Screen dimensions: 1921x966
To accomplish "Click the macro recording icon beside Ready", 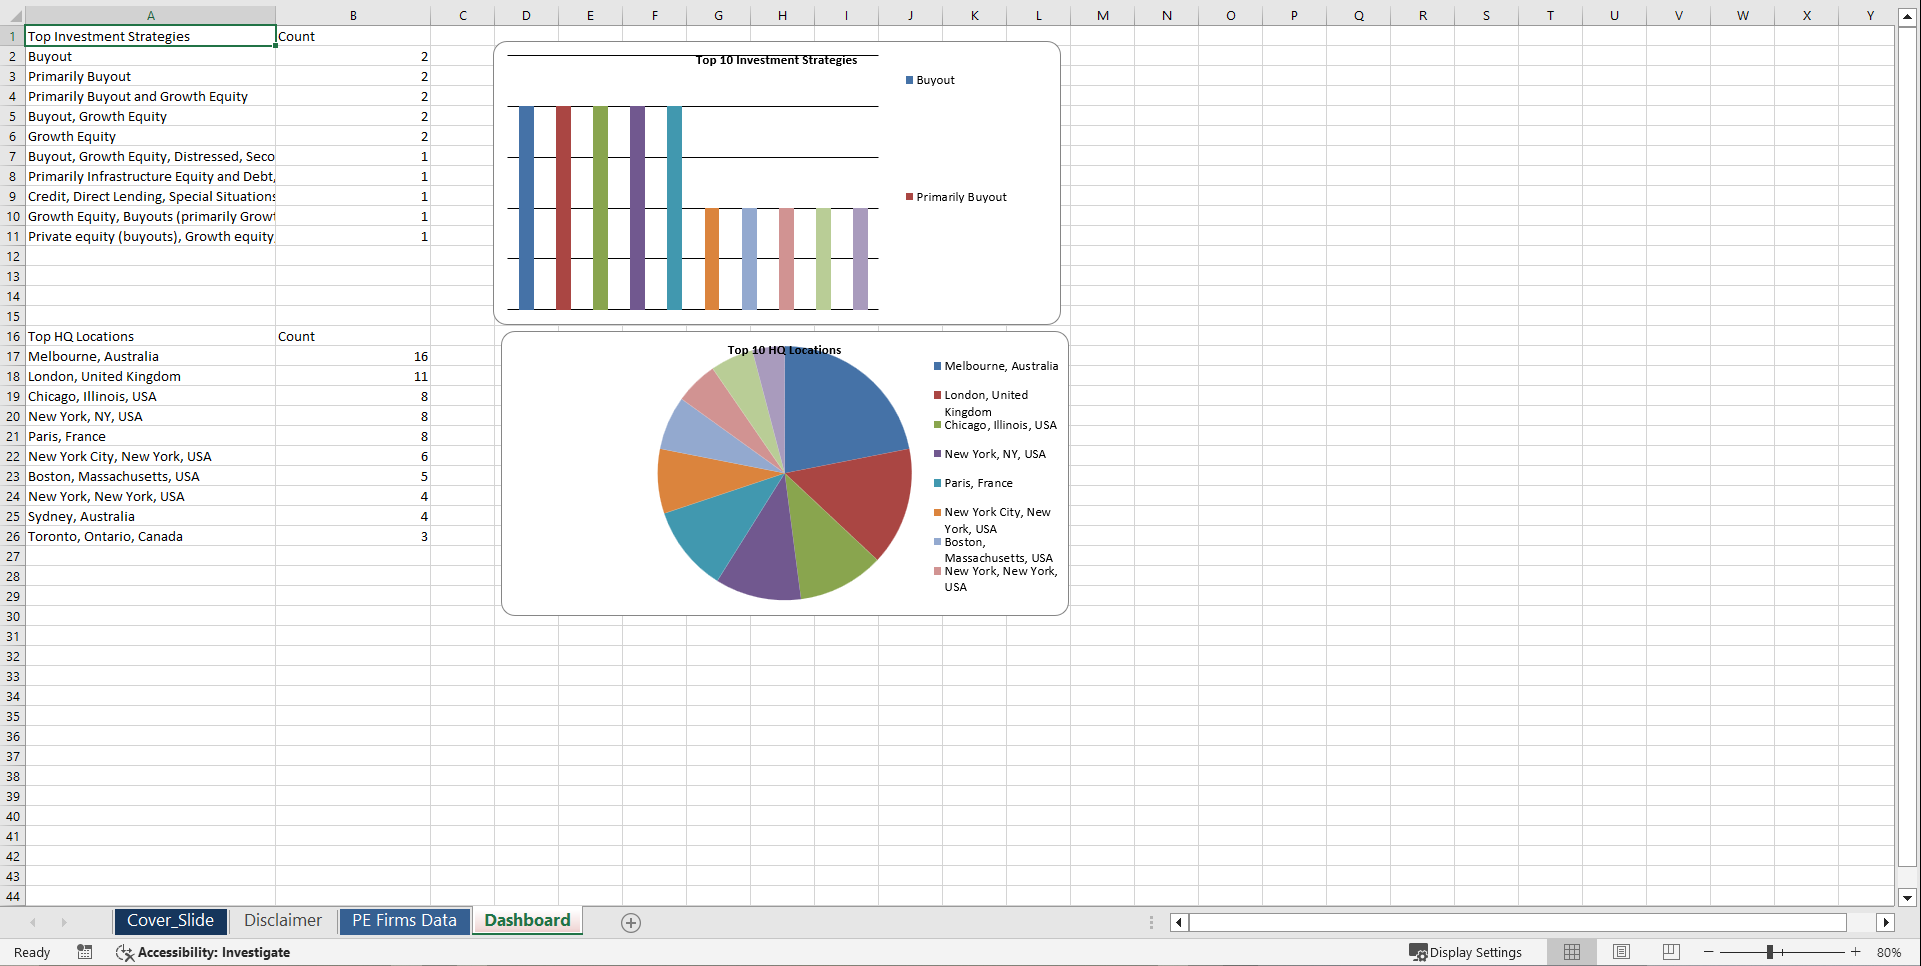I will [84, 952].
